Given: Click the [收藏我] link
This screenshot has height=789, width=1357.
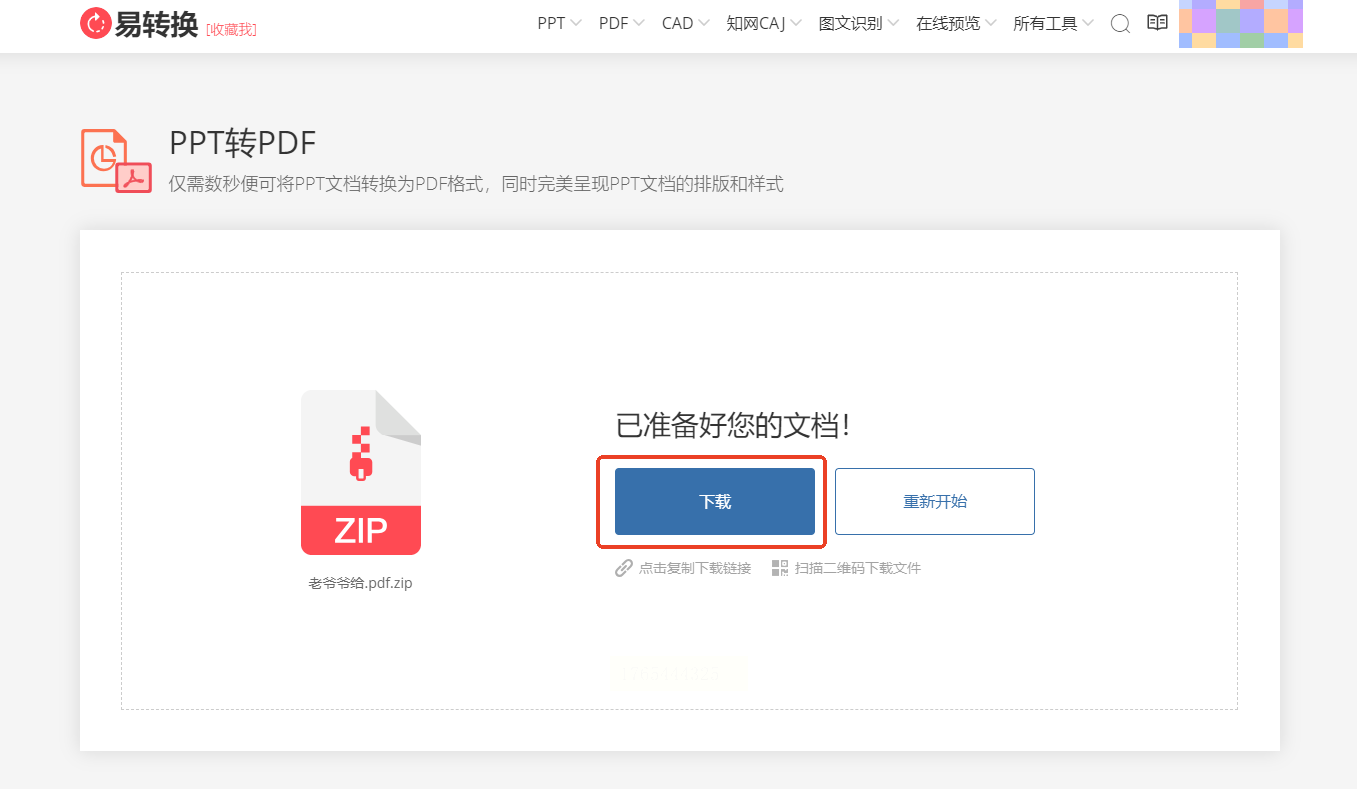Looking at the screenshot, I should click(x=231, y=30).
